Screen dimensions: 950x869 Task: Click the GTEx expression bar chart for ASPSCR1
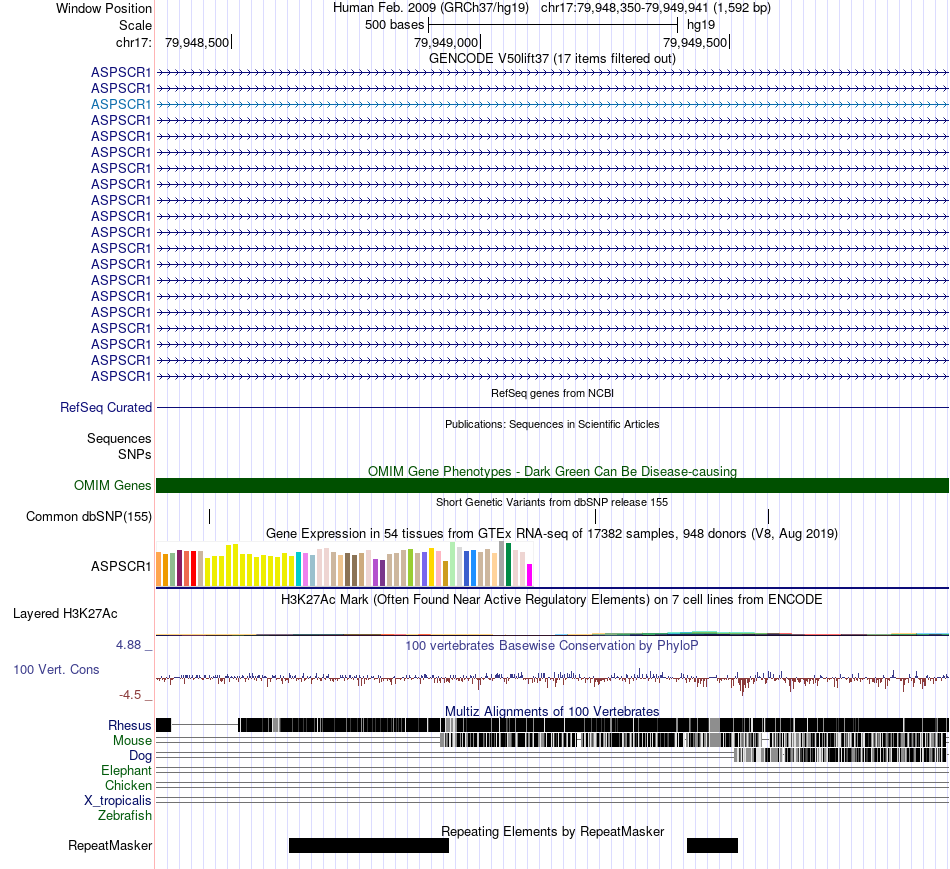344,564
